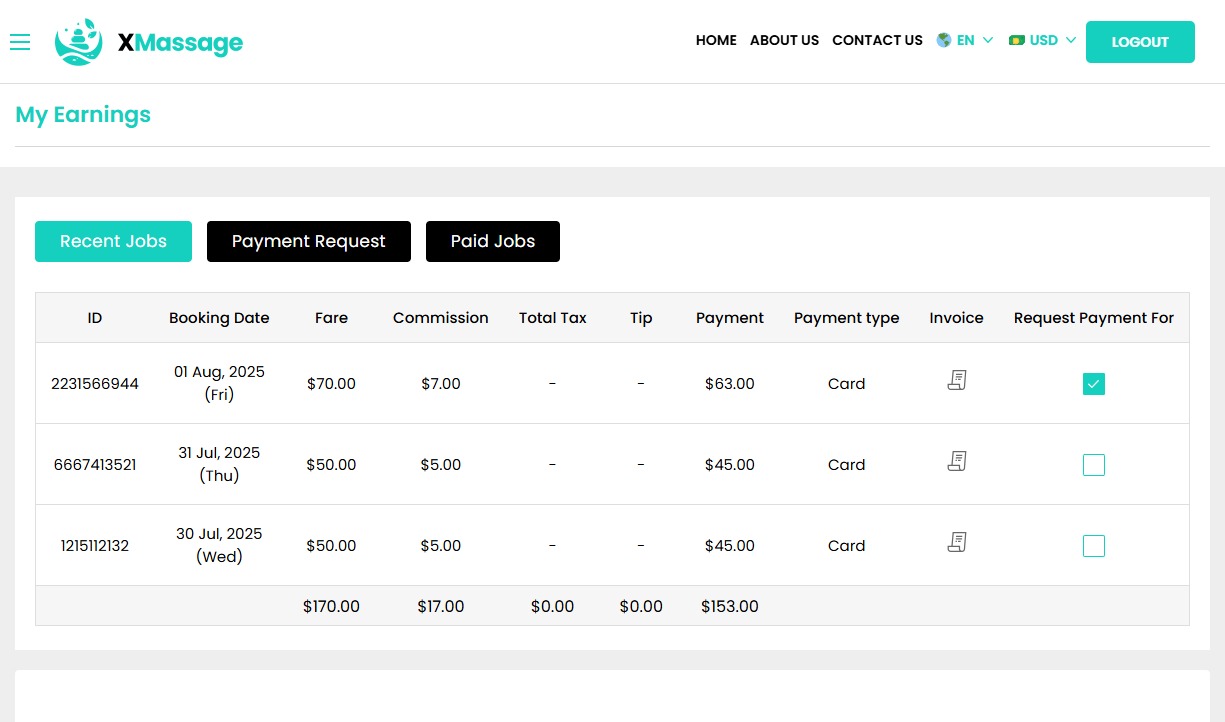The width and height of the screenshot is (1225, 722).
Task: Click the globe language icon
Action: (x=943, y=41)
